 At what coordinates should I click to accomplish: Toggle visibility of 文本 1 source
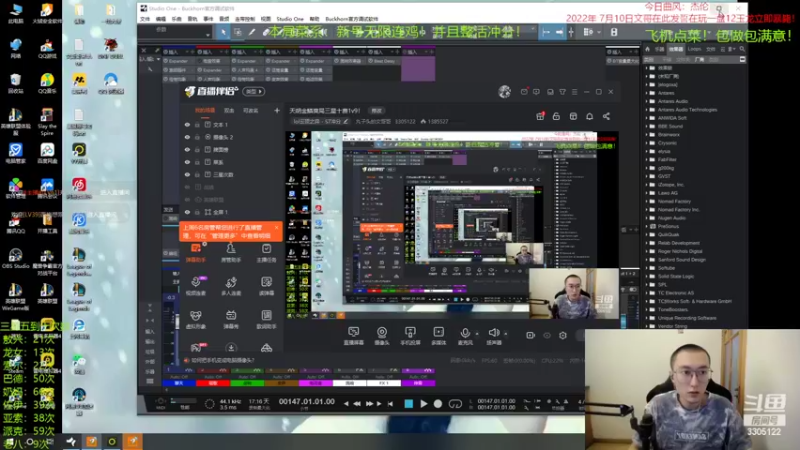coord(187,124)
